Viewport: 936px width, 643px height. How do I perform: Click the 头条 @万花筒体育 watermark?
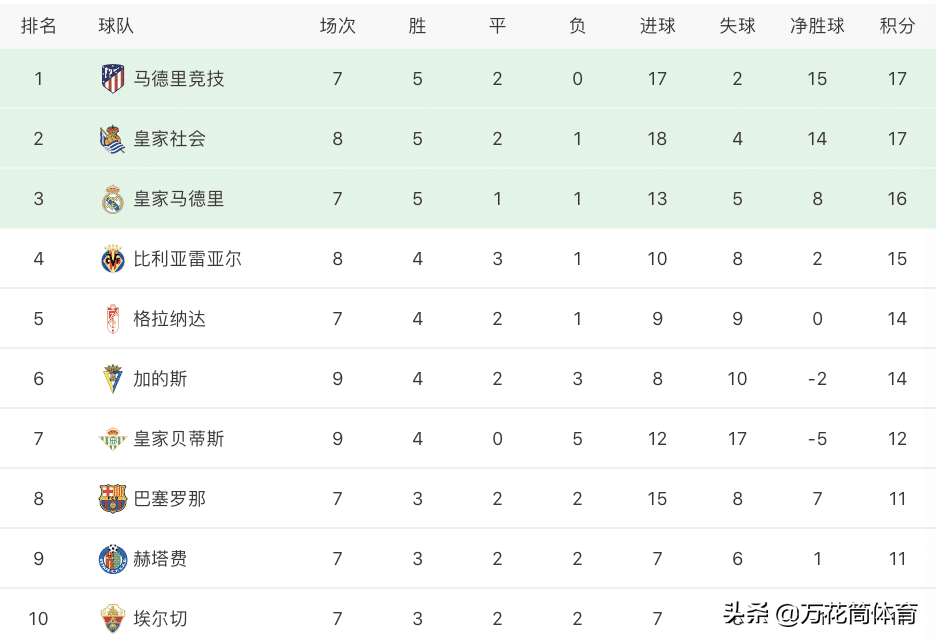820,614
